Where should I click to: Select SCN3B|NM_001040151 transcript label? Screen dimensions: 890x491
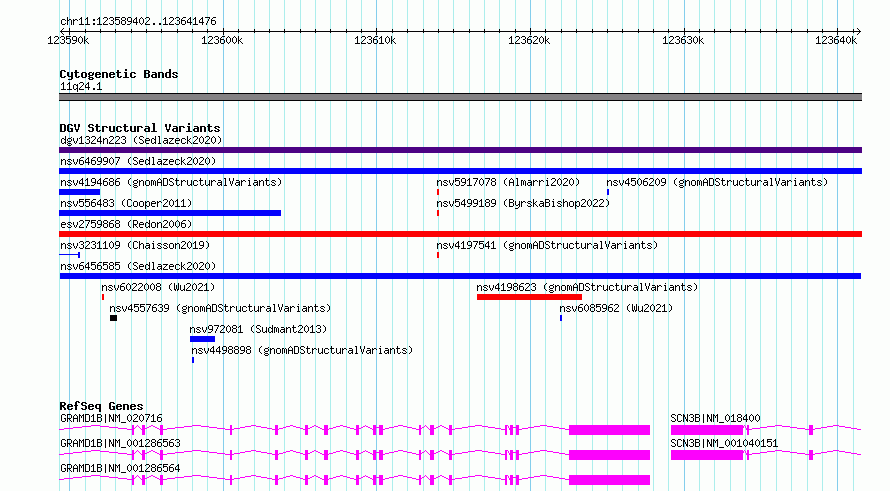[x=724, y=443]
